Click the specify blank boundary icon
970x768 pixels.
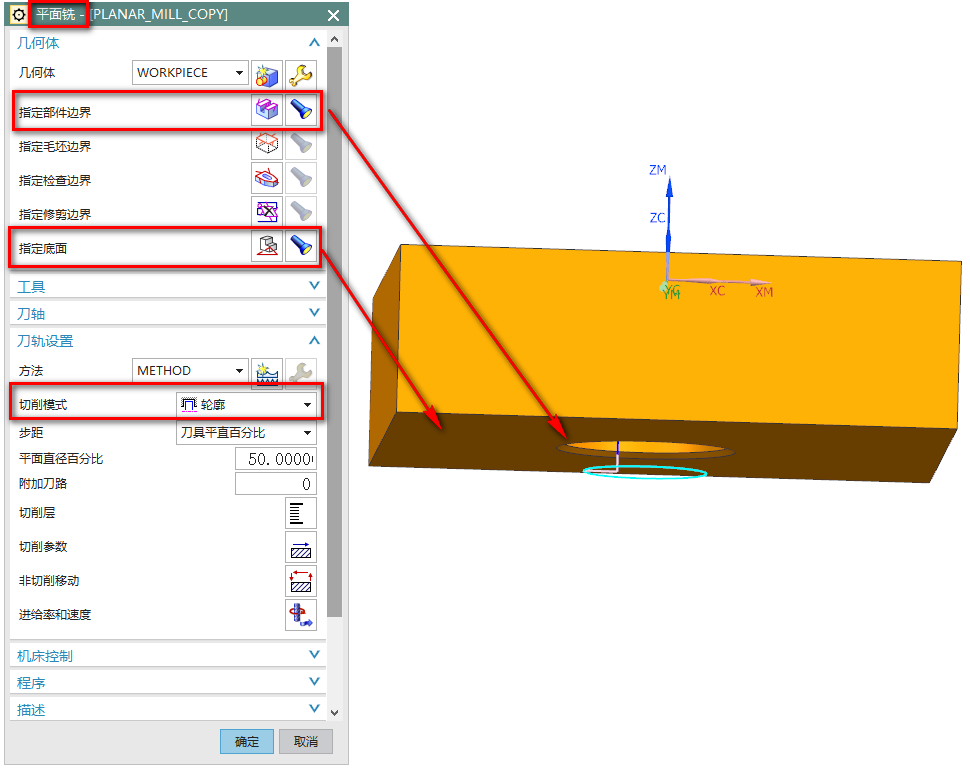point(267,146)
